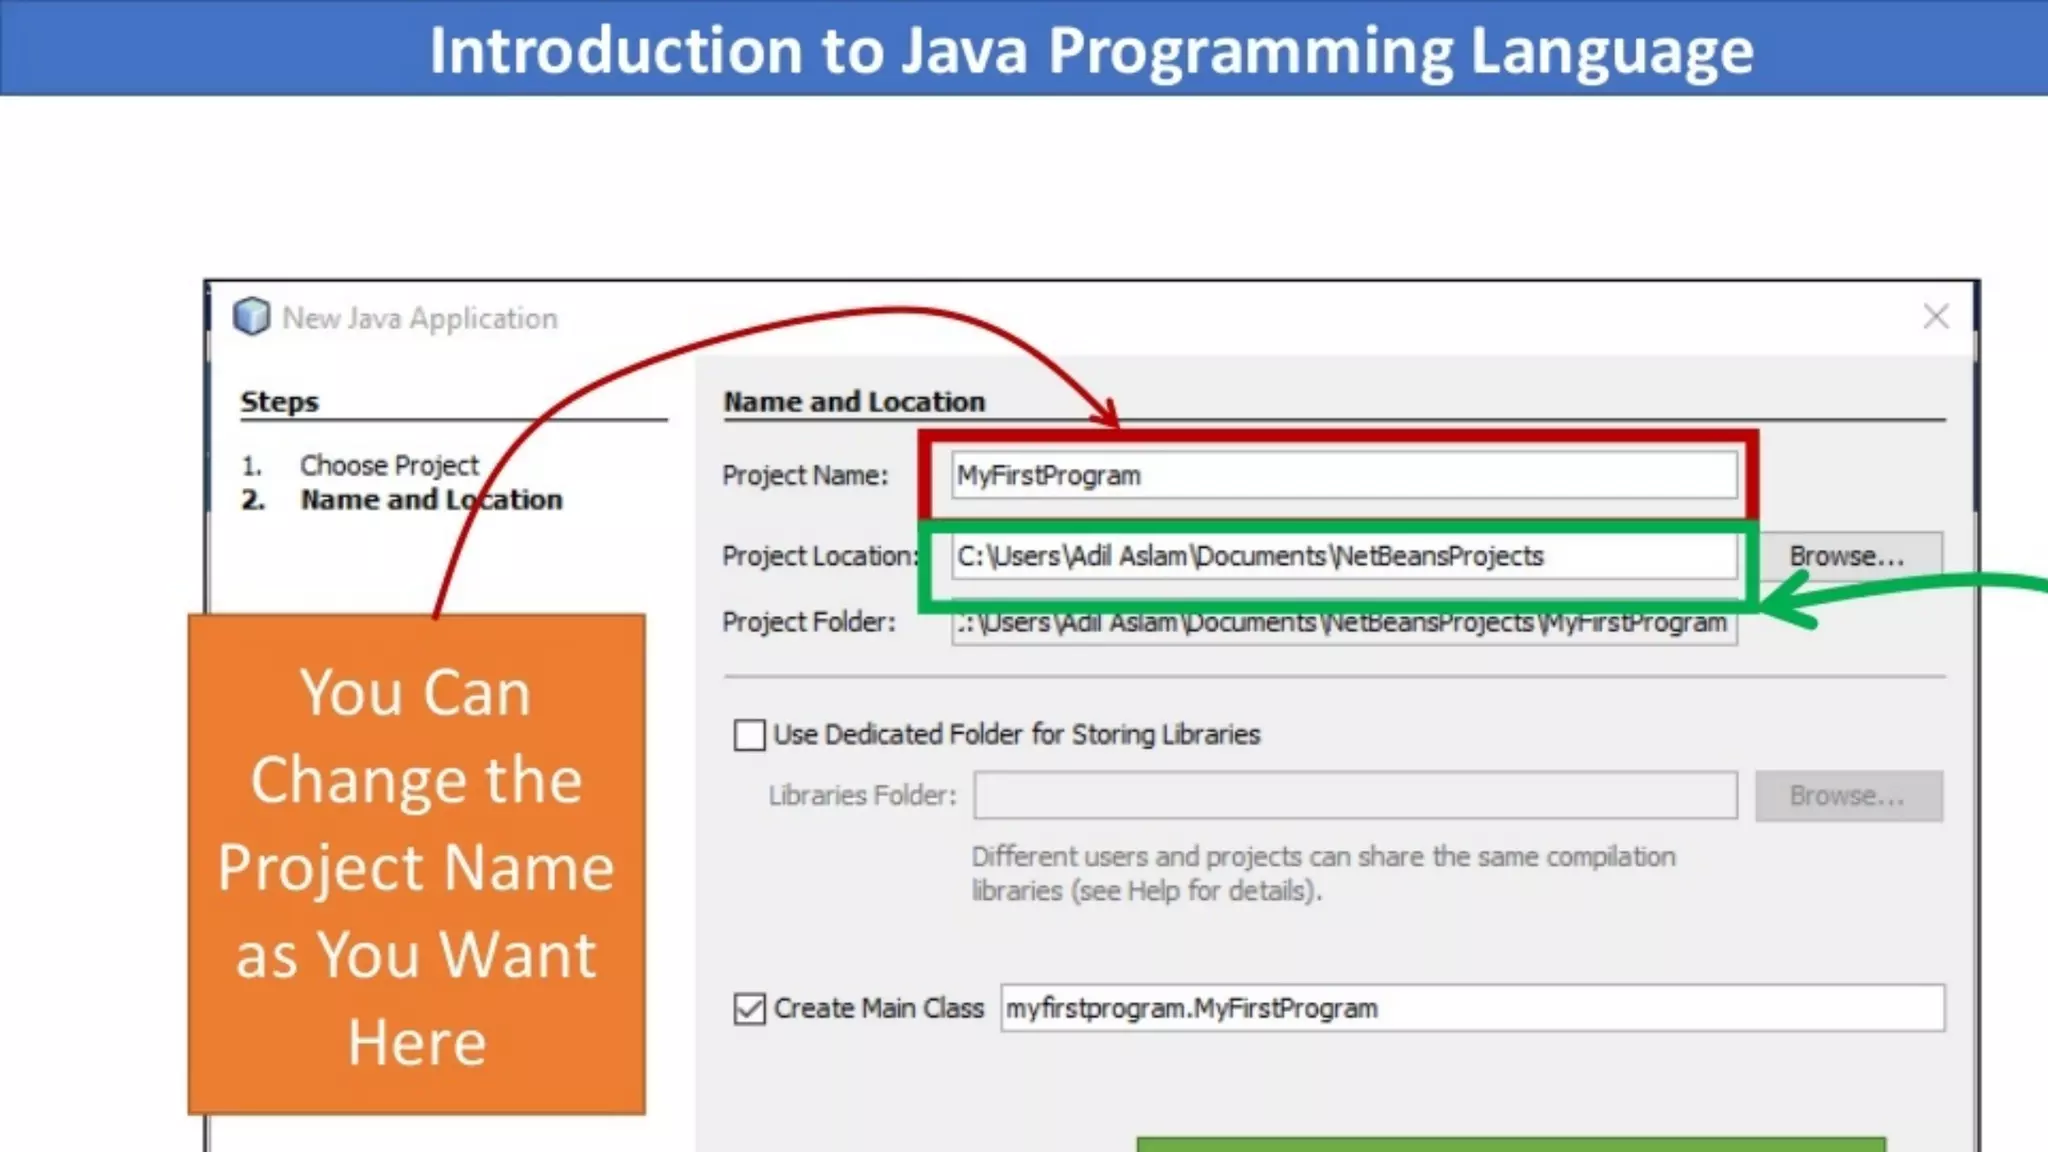Viewport: 2048px width, 1152px height.
Task: Click the Name and Location section heading
Action: [x=854, y=402]
